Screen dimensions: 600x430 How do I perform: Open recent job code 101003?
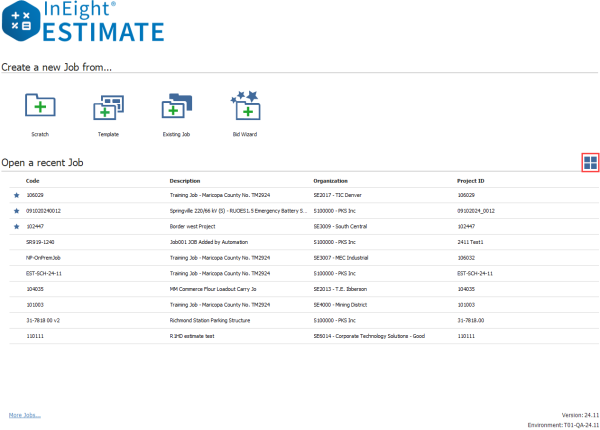35,305
